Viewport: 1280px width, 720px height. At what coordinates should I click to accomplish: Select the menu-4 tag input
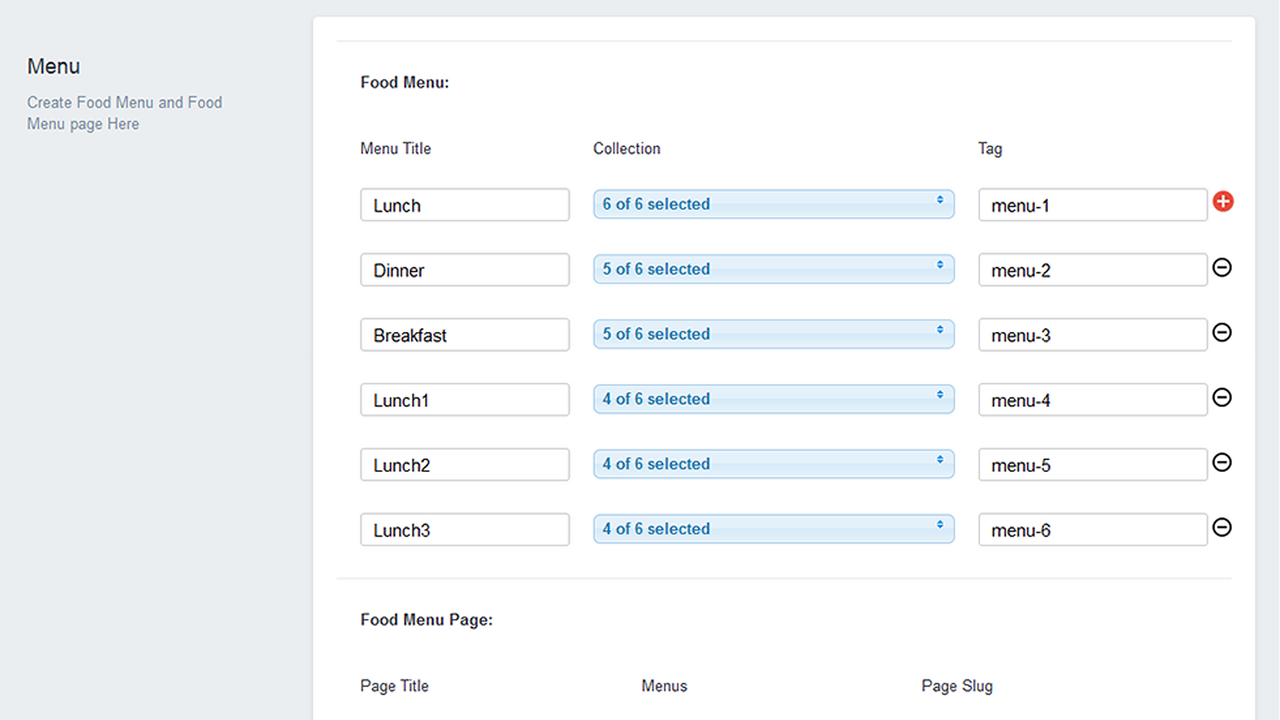click(1092, 399)
